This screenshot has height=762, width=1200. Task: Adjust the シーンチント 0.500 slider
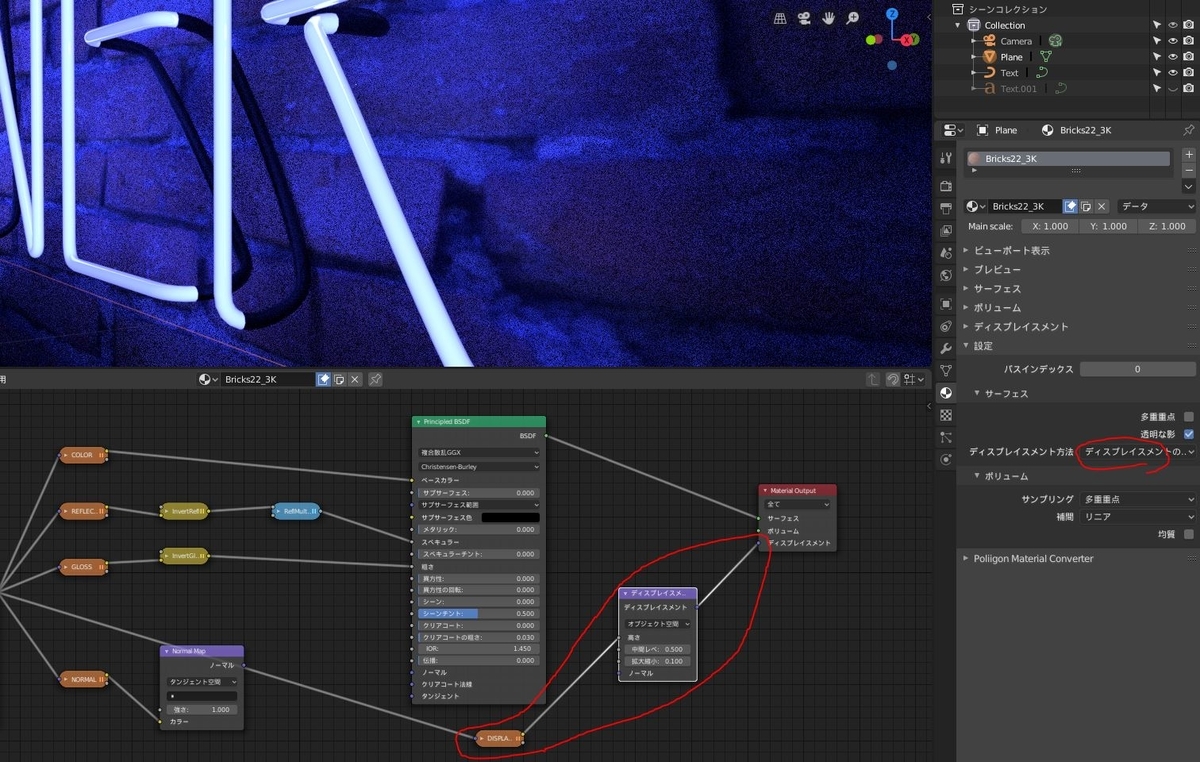pyautogui.click(x=479, y=614)
